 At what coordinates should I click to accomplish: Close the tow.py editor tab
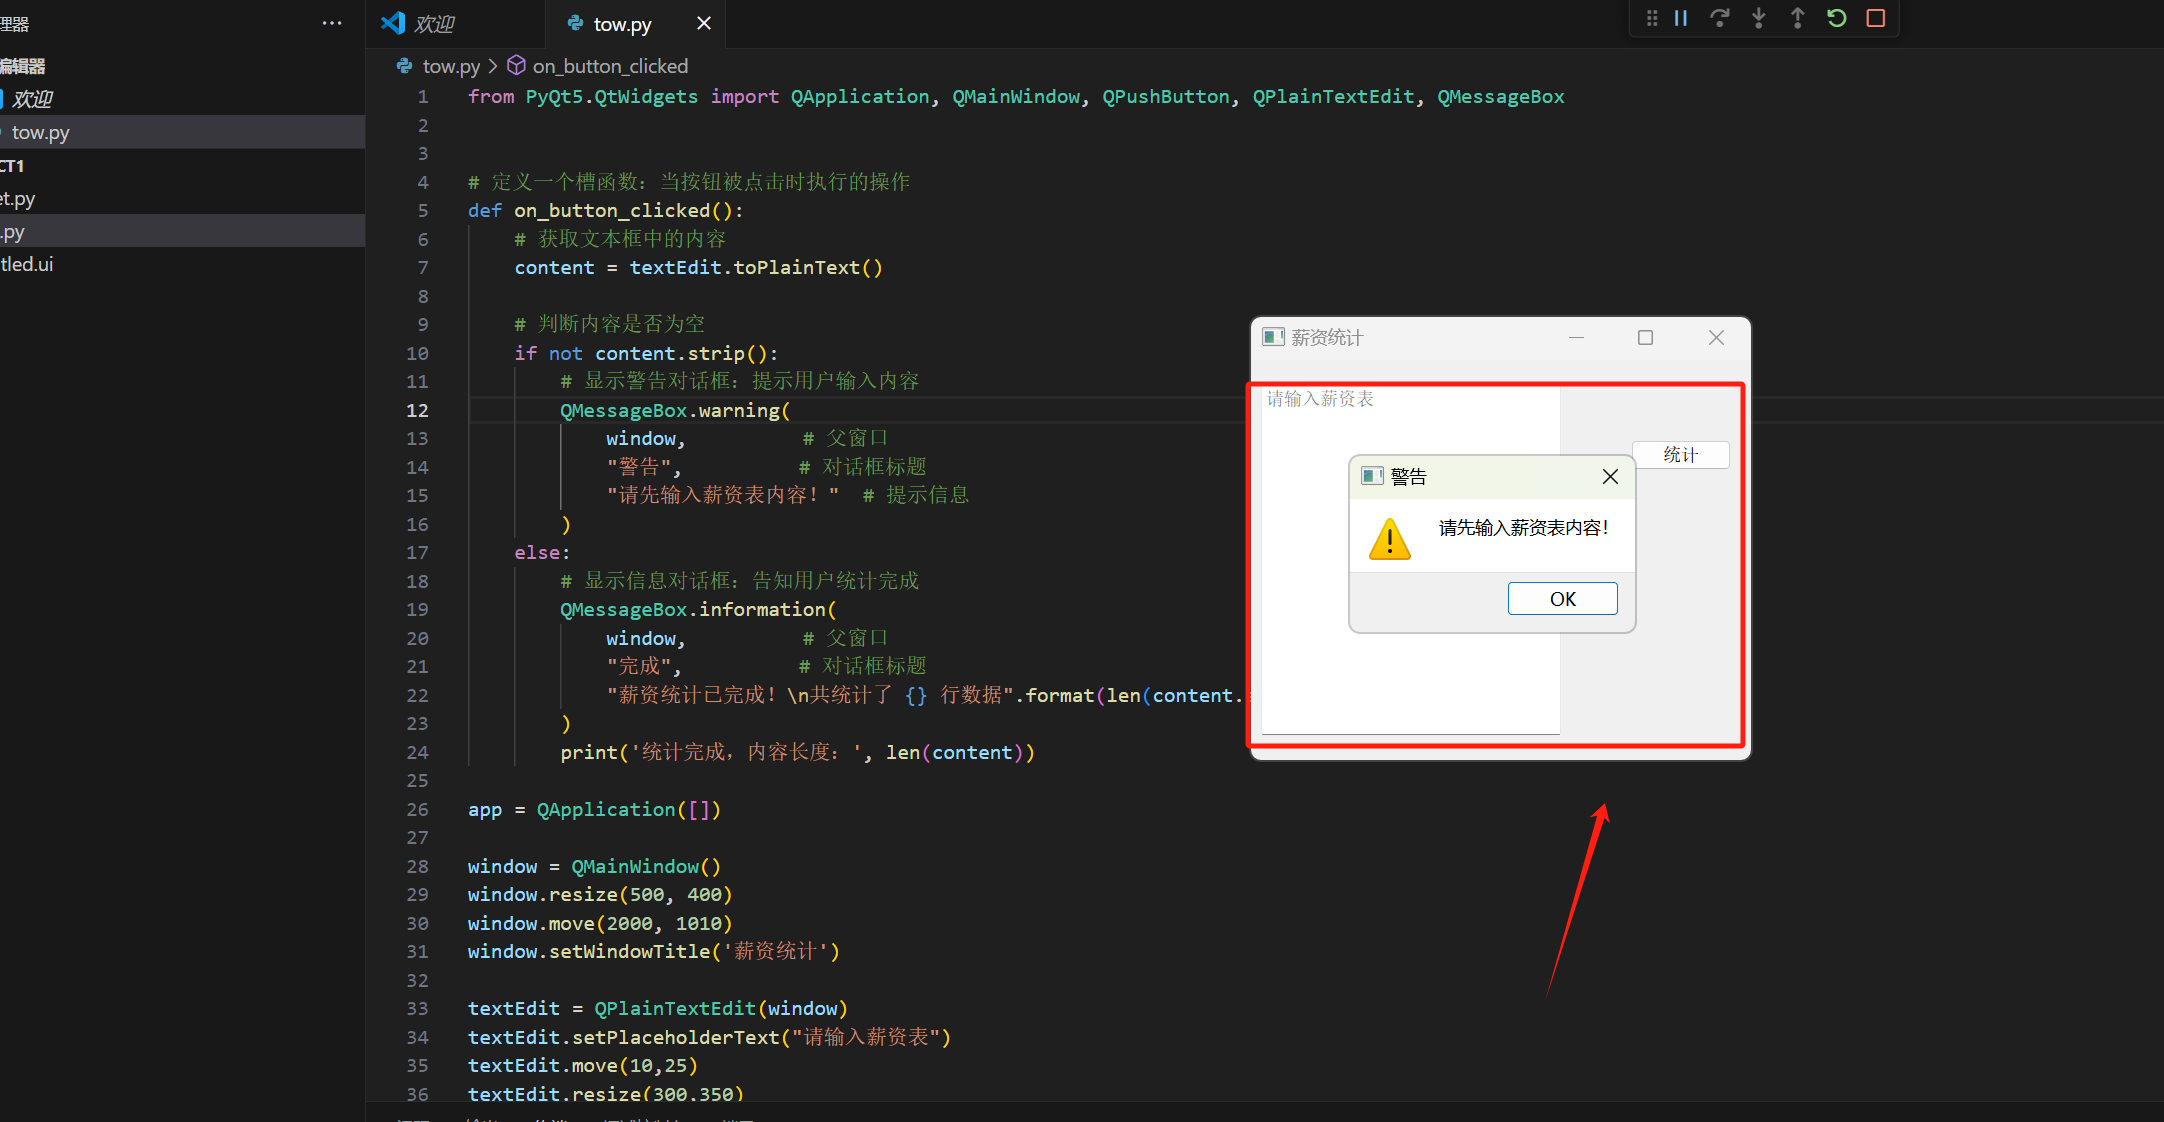[x=704, y=23]
